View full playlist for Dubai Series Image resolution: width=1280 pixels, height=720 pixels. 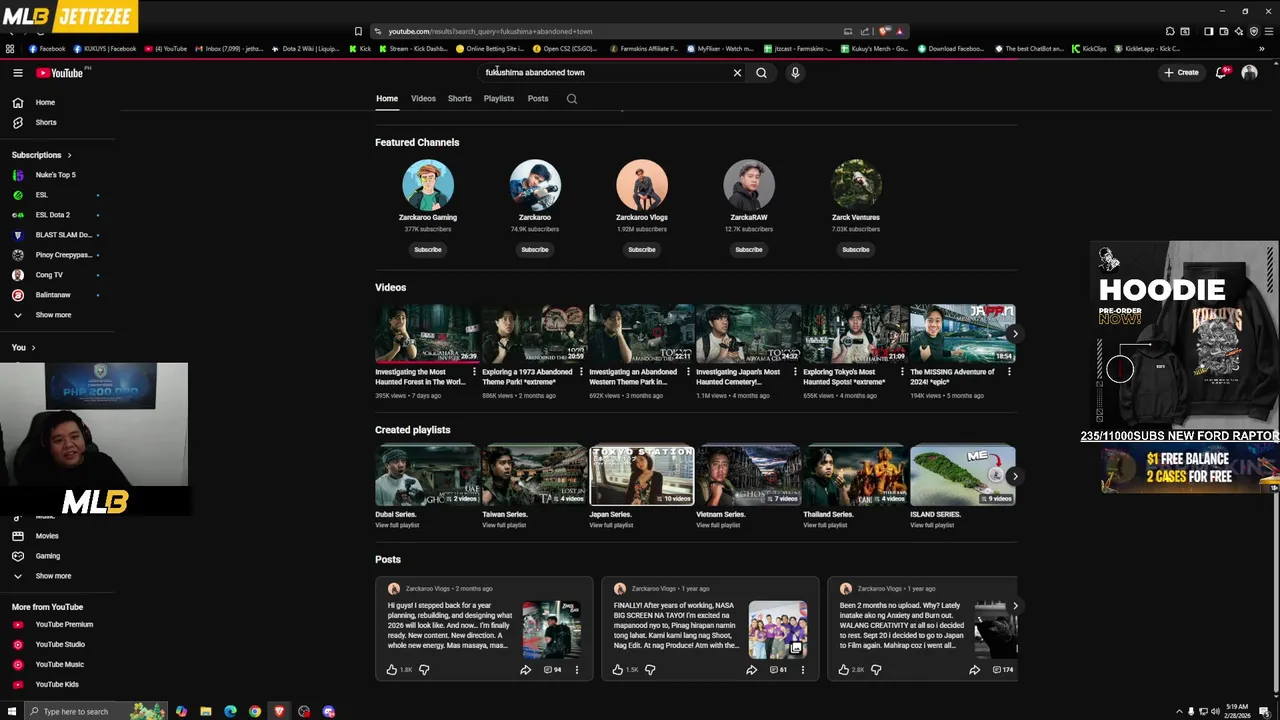(397, 525)
